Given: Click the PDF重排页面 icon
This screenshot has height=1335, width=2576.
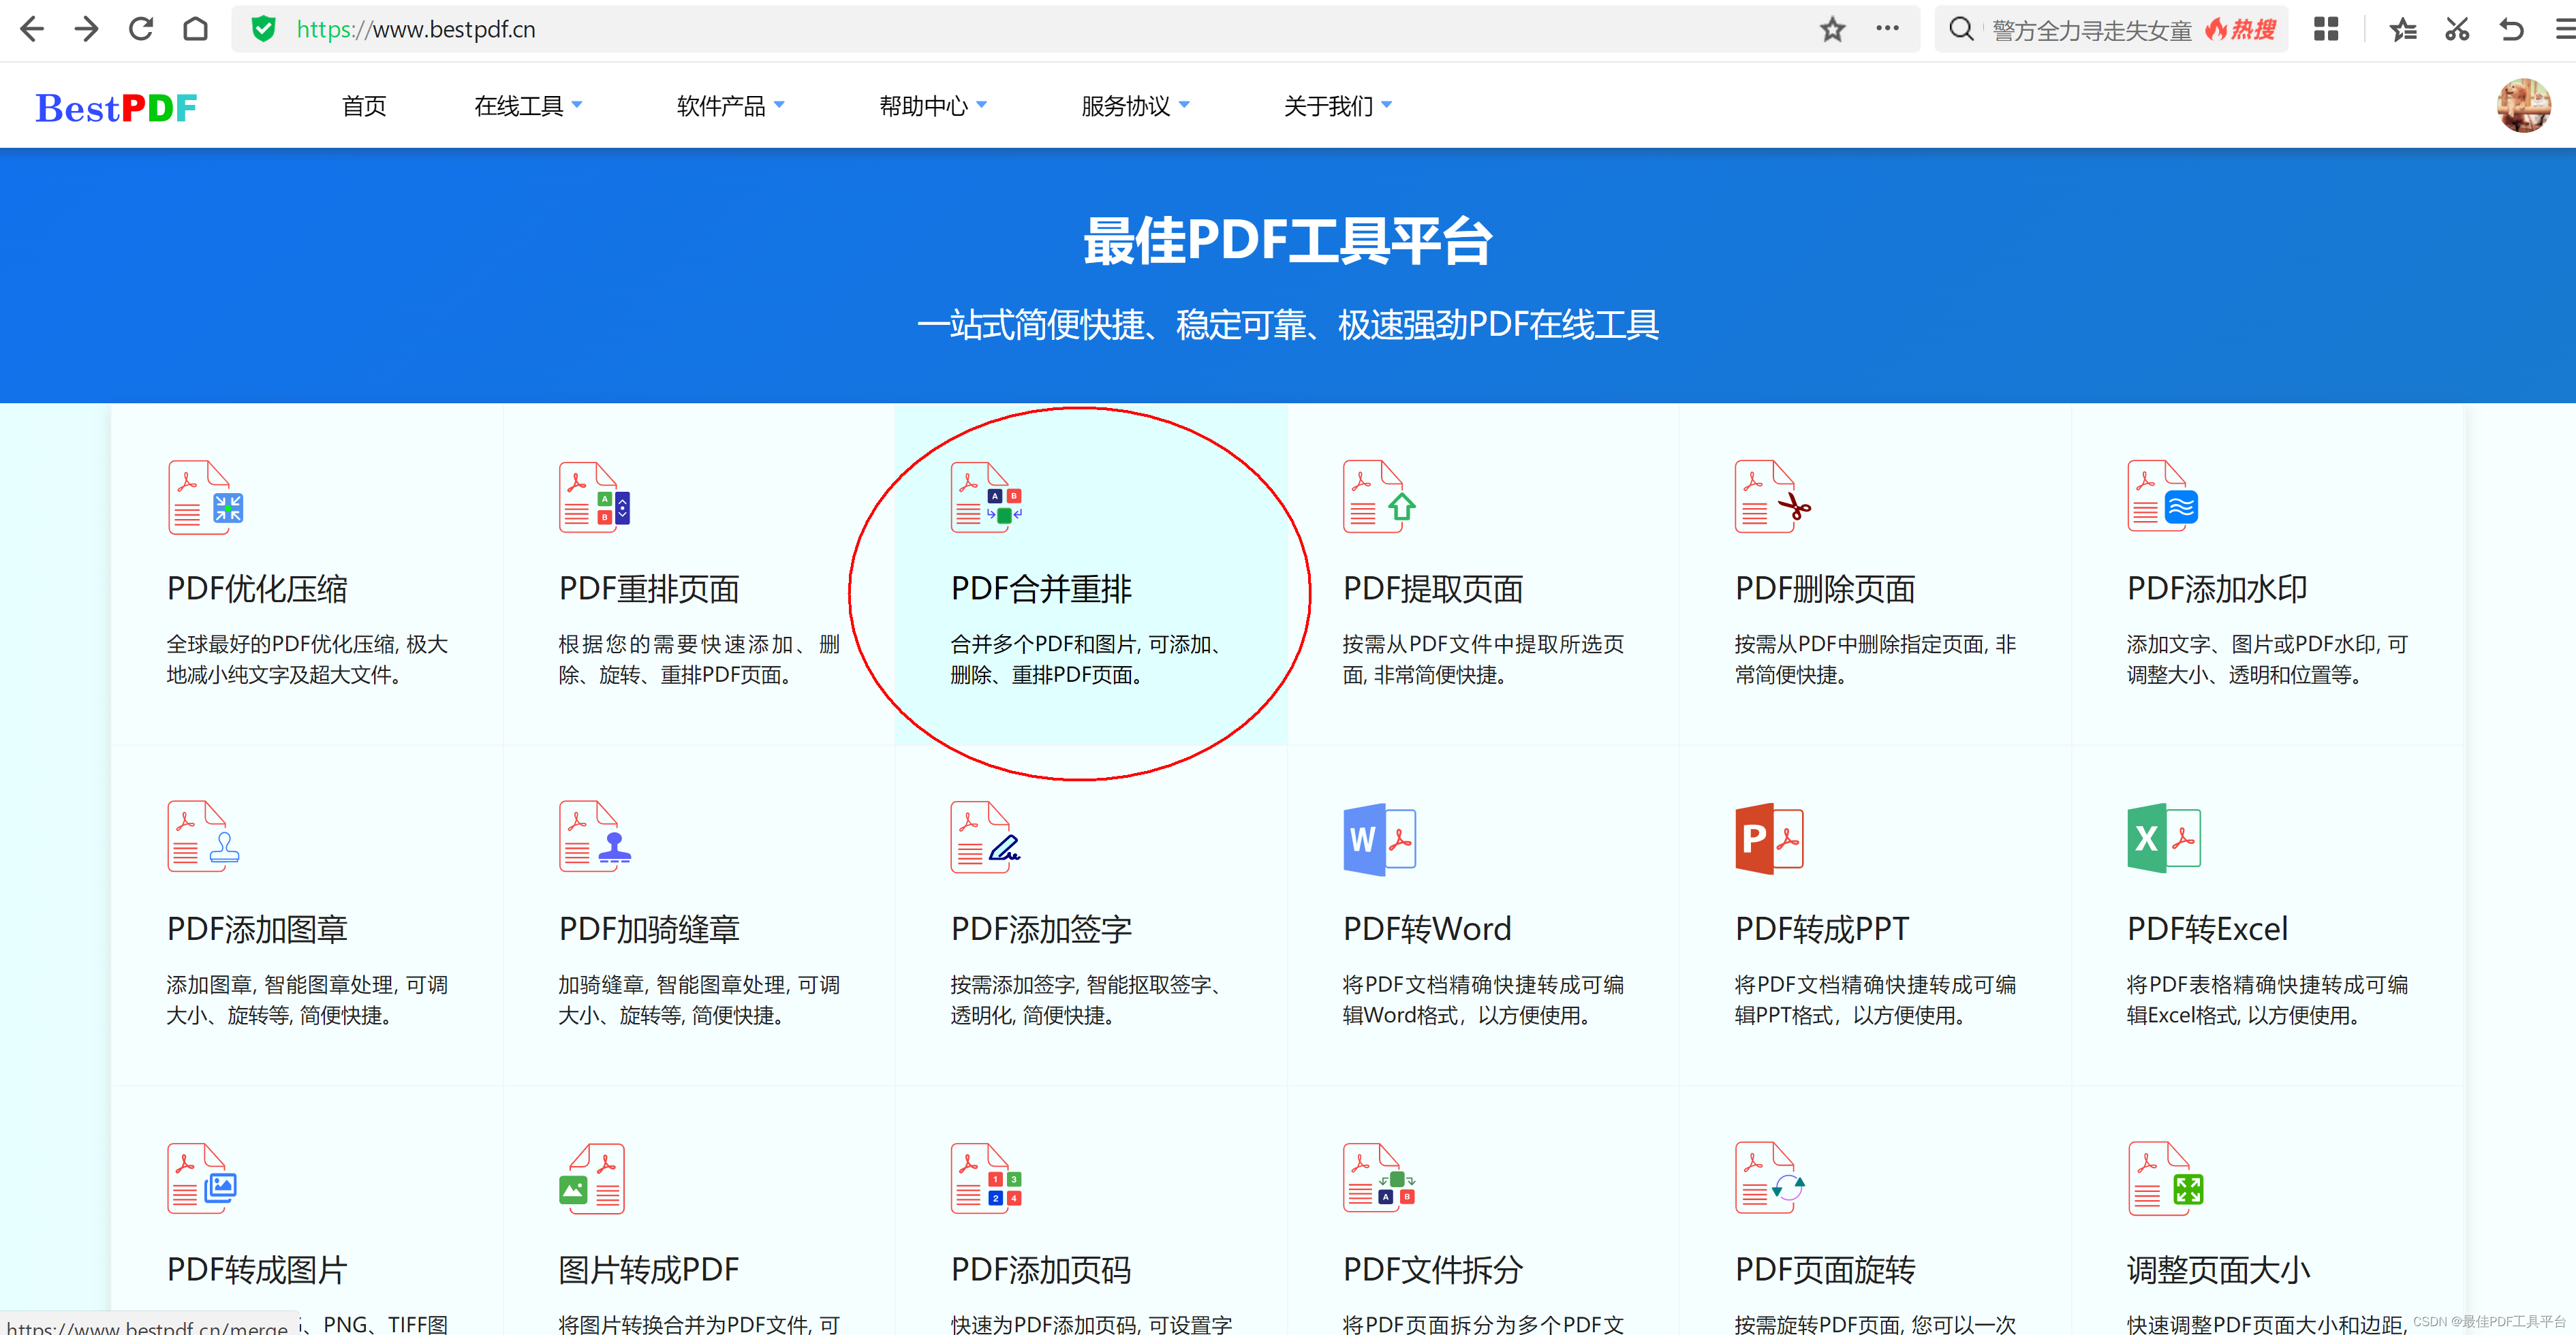Looking at the screenshot, I should pyautogui.click(x=595, y=497).
